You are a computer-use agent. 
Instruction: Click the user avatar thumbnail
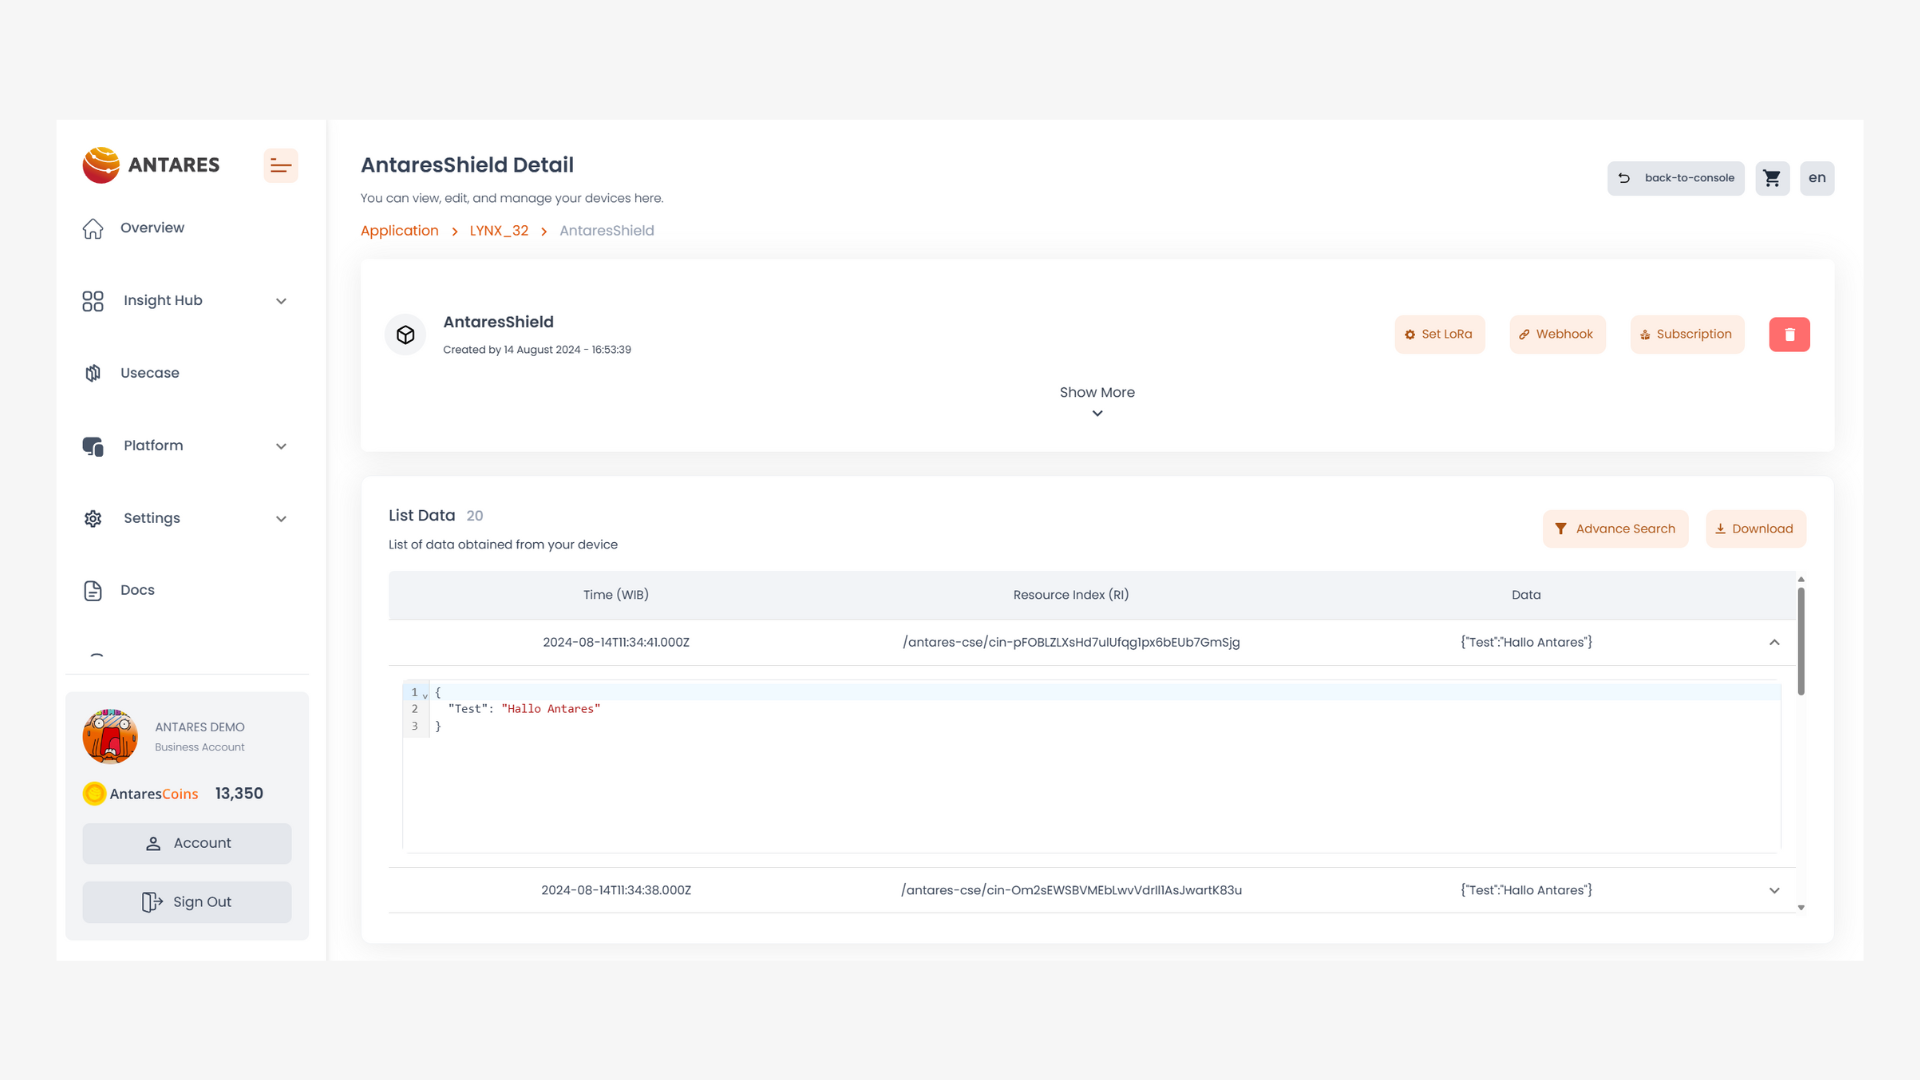[110, 736]
